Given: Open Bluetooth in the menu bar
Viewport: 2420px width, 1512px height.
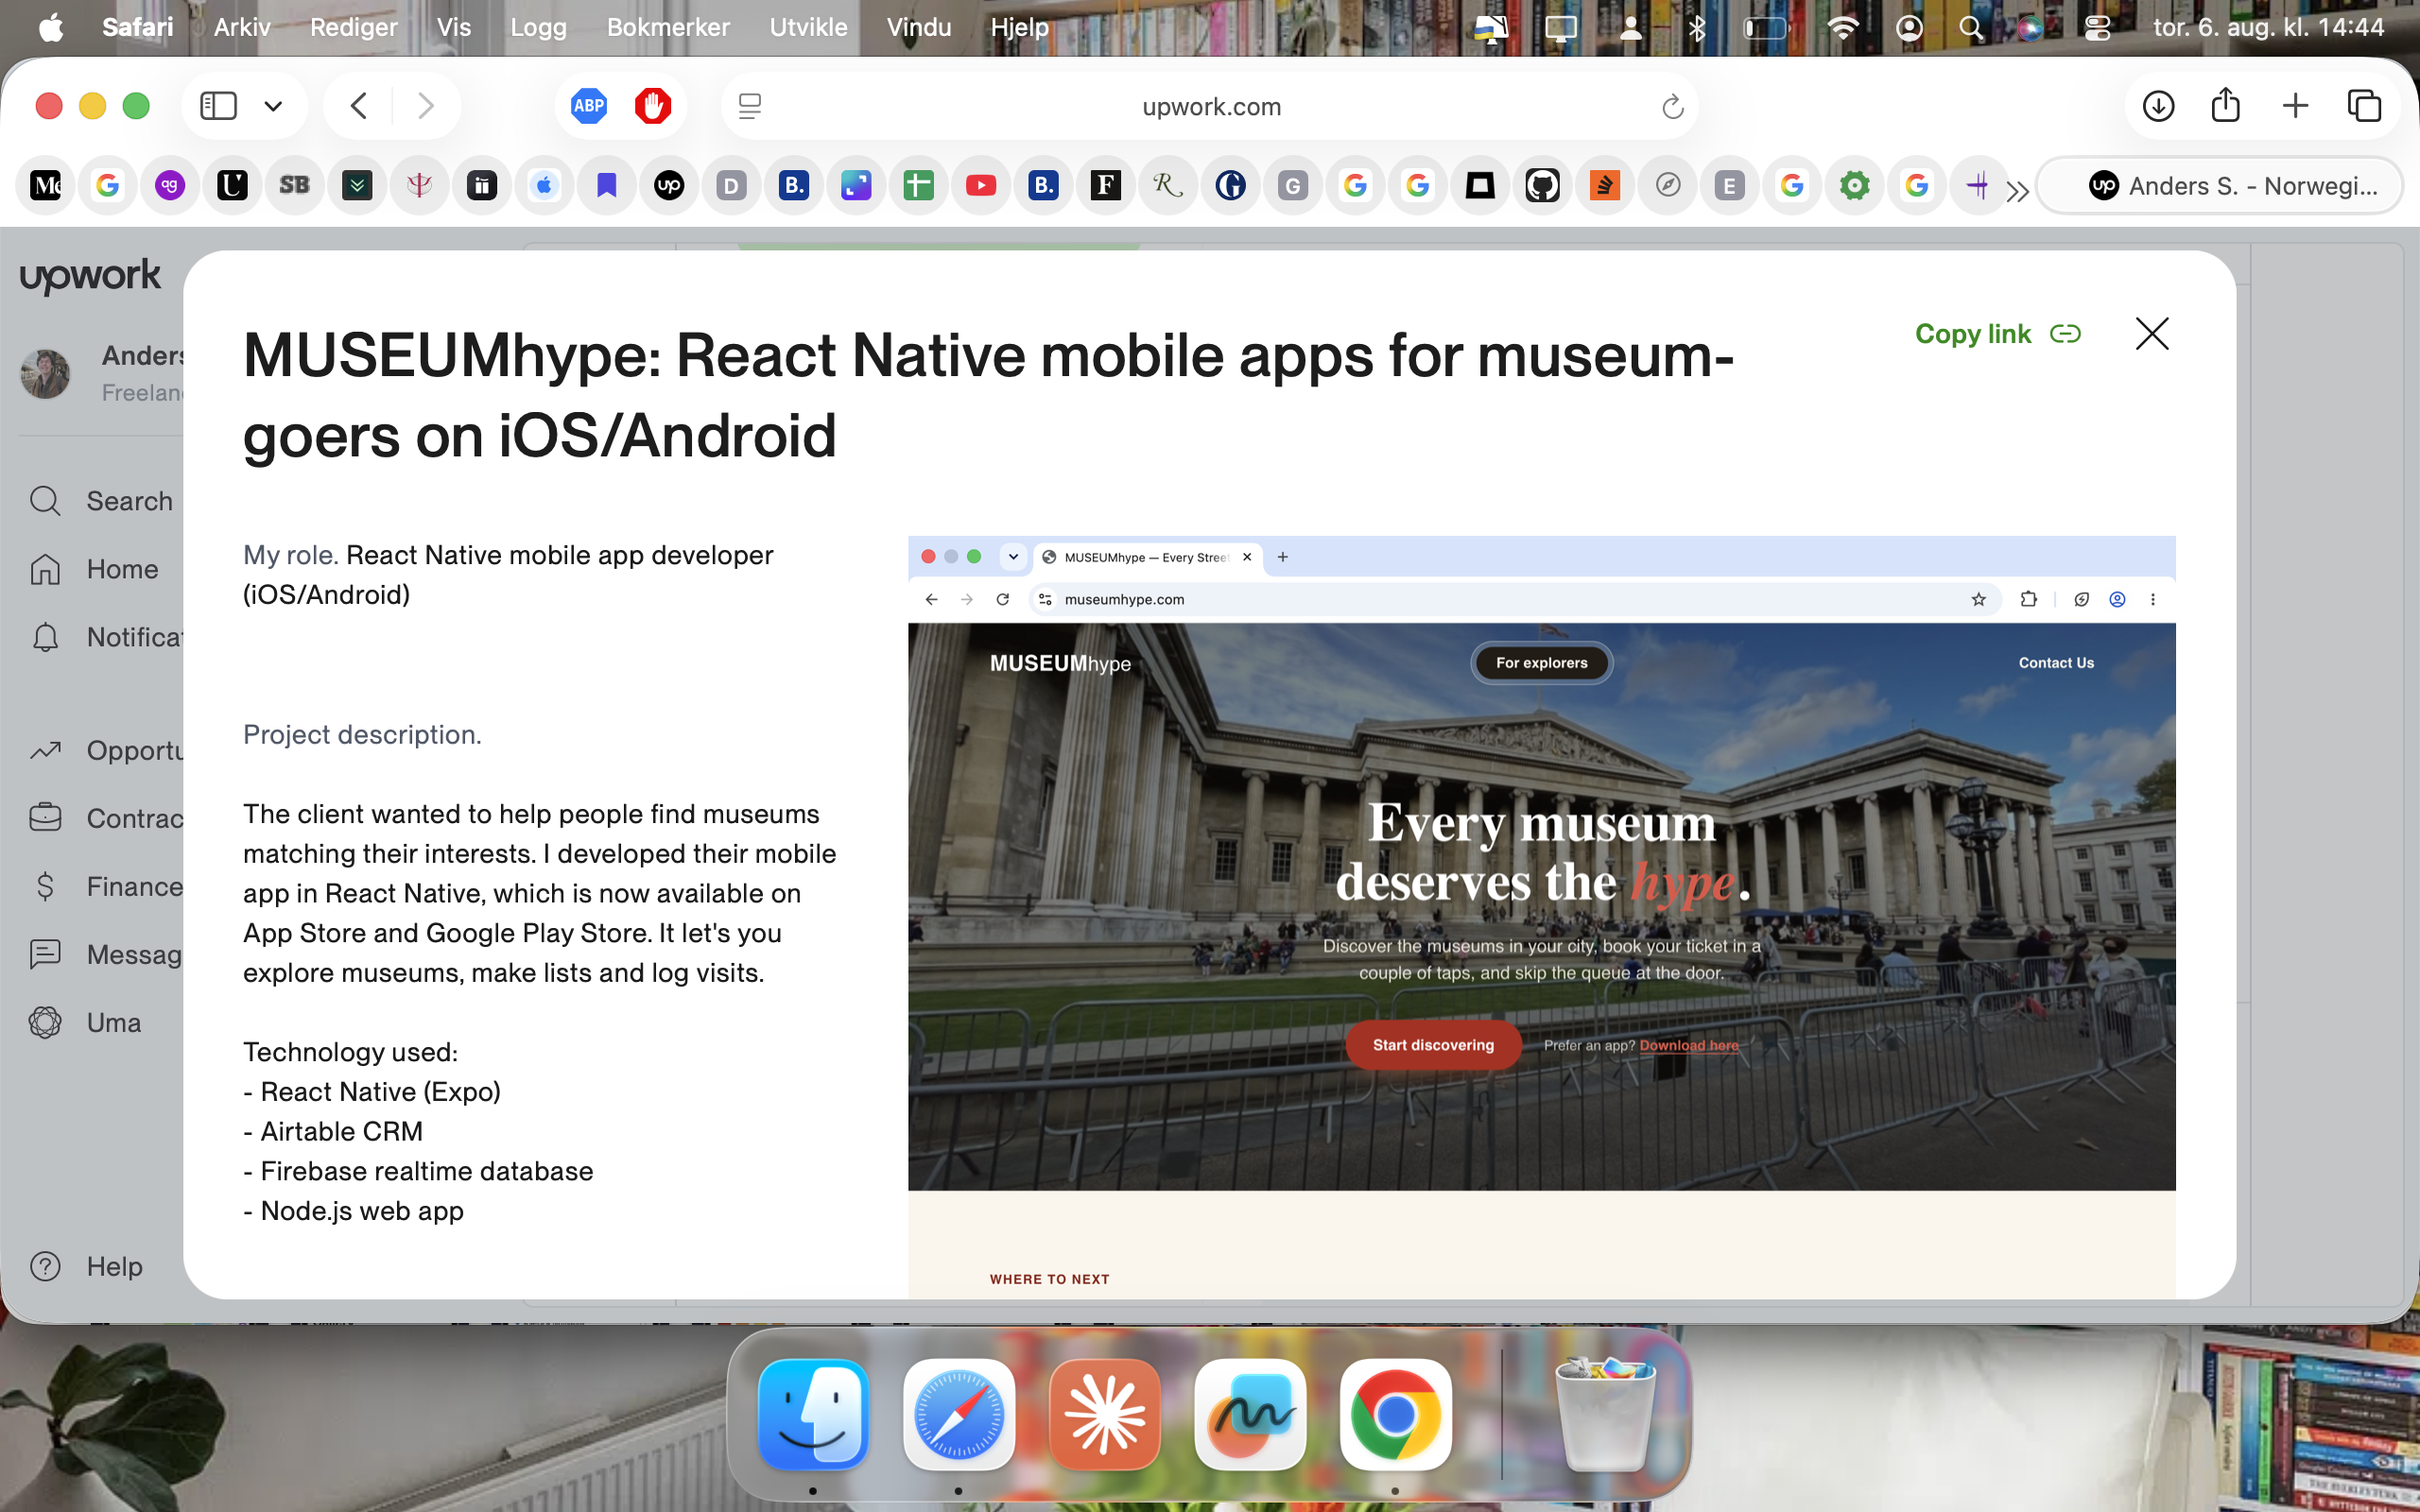Looking at the screenshot, I should (1697, 28).
